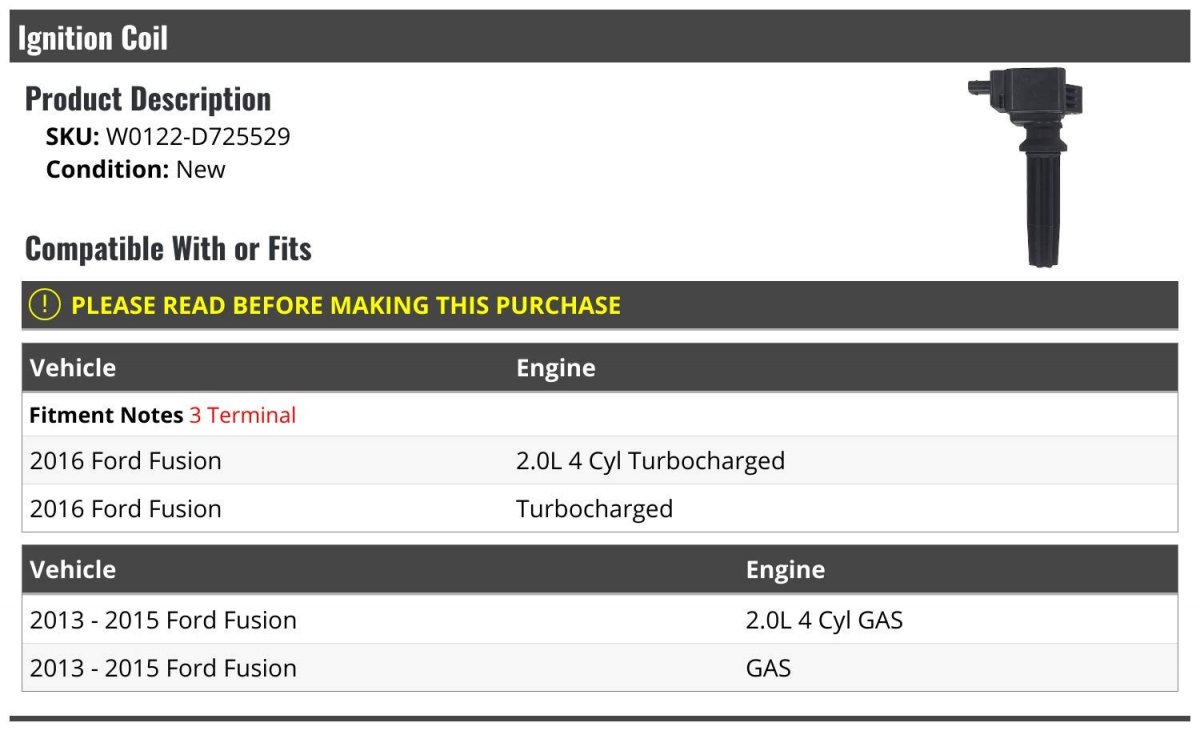The height and width of the screenshot is (731, 1200).
Task: Click the first table's Vehicle column header
Action: tap(73, 368)
